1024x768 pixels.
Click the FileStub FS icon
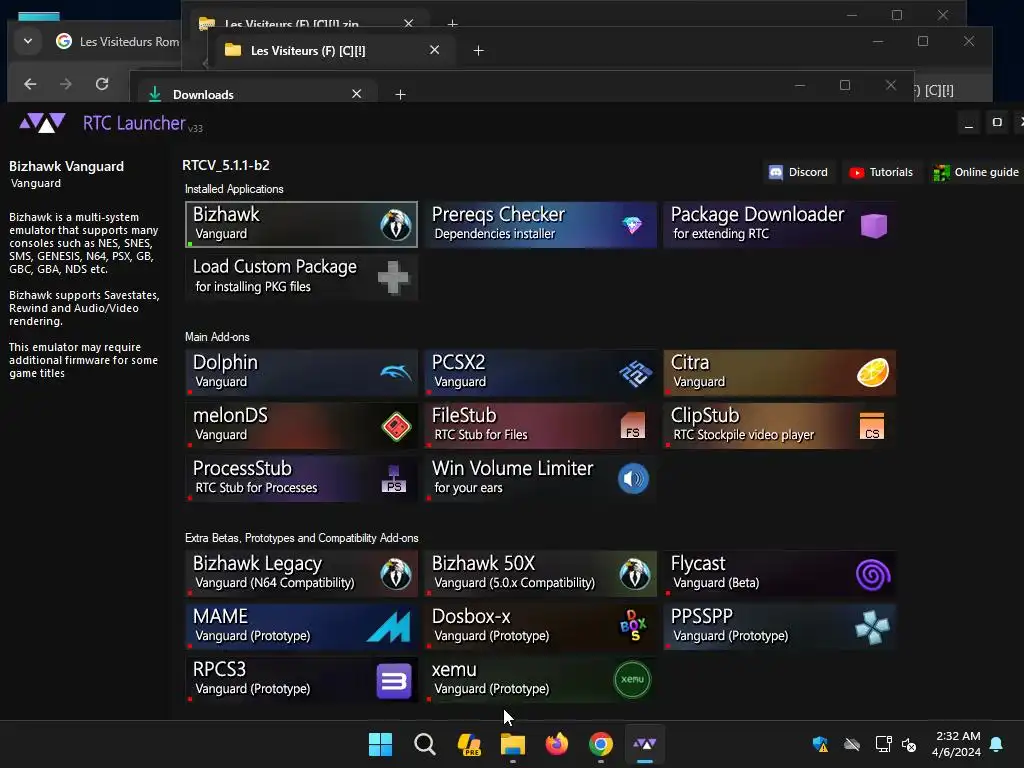(x=632, y=426)
